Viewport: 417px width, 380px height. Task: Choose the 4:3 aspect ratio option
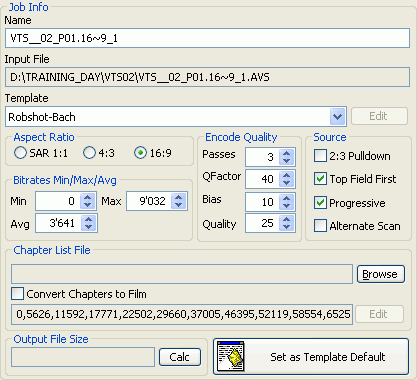(89, 153)
